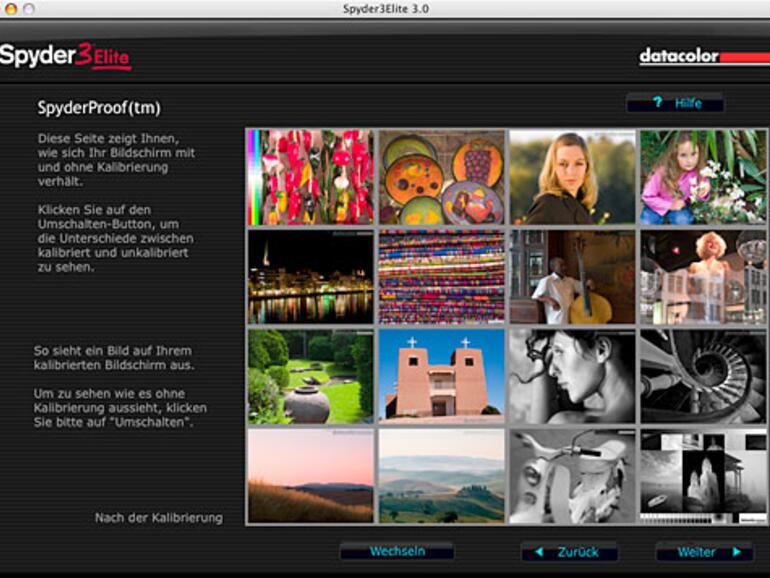770x578 pixels.
Task: Select the spiral staircase thumbnail
Action: [x=703, y=377]
